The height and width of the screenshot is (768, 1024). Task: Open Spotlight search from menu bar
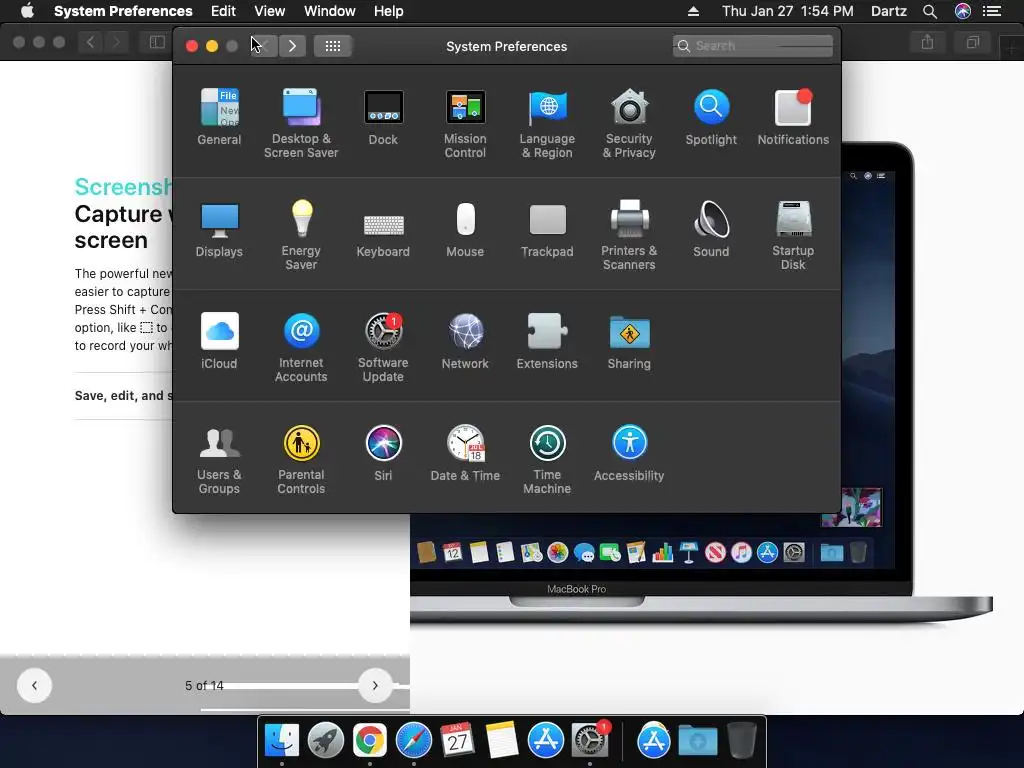click(x=930, y=11)
